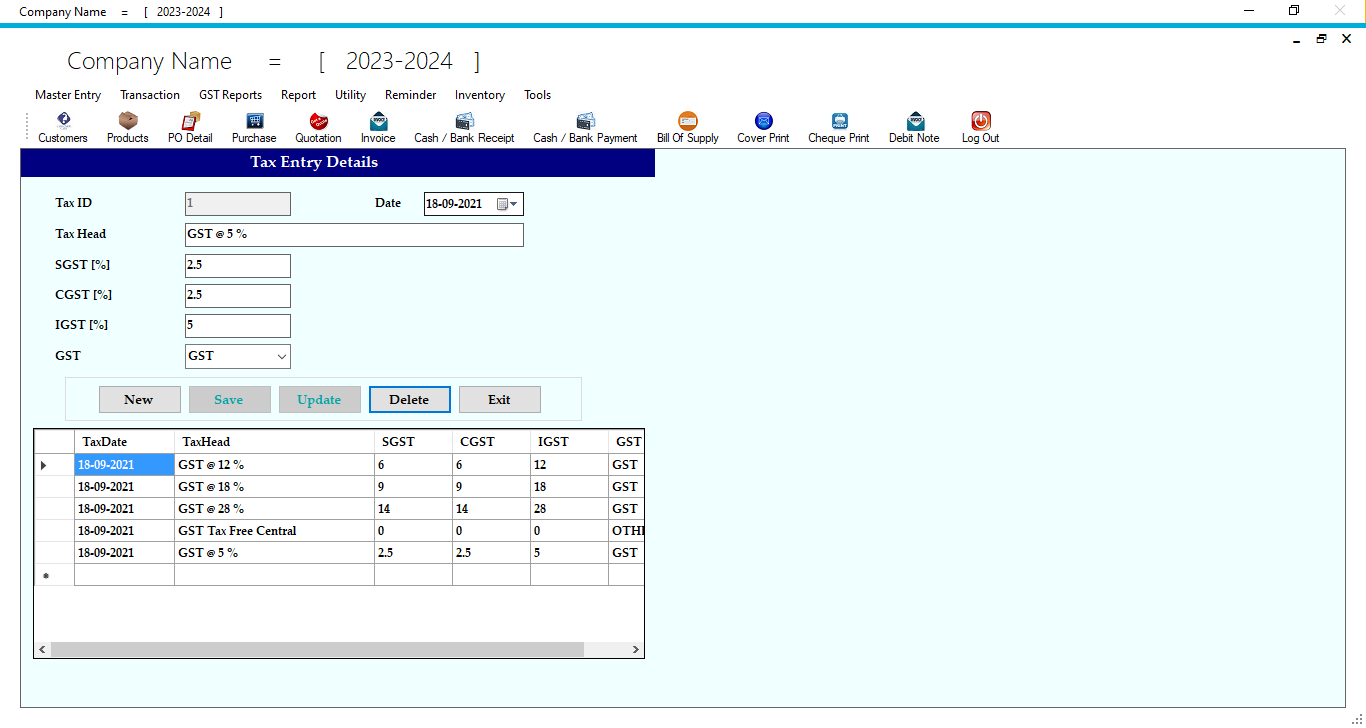Click the CGST [%] input field
Screen dimensions: 1366x728
pyautogui.click(x=238, y=296)
